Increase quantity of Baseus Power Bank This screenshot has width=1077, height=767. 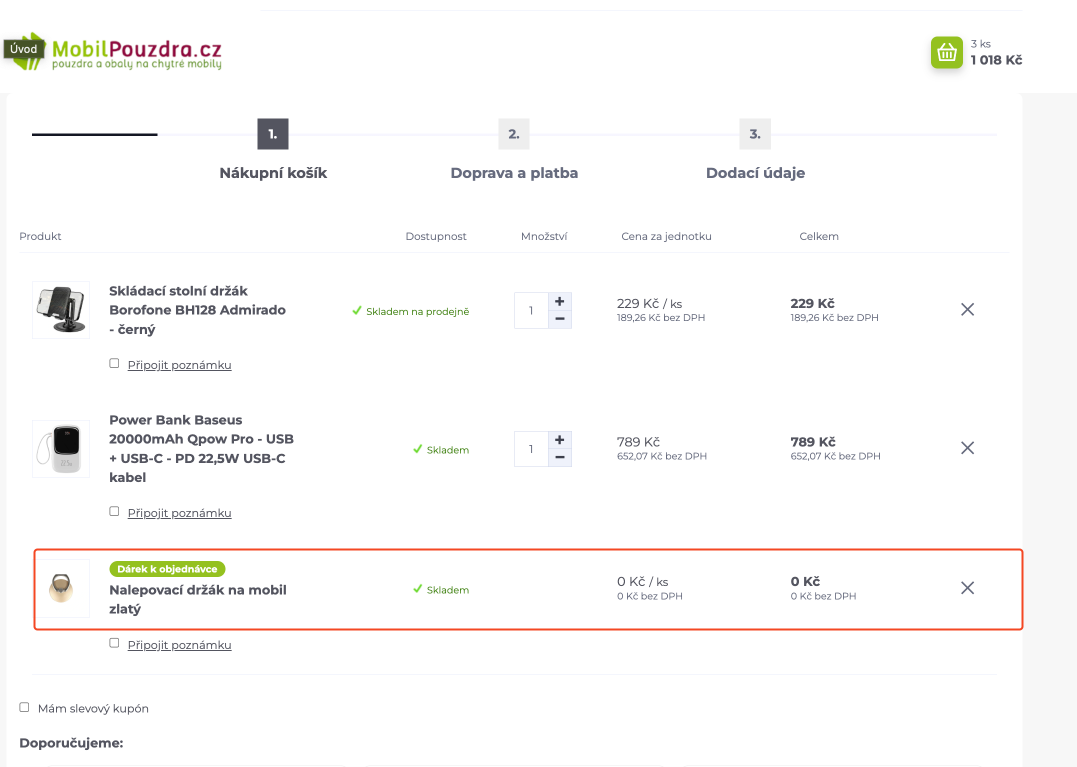560,439
